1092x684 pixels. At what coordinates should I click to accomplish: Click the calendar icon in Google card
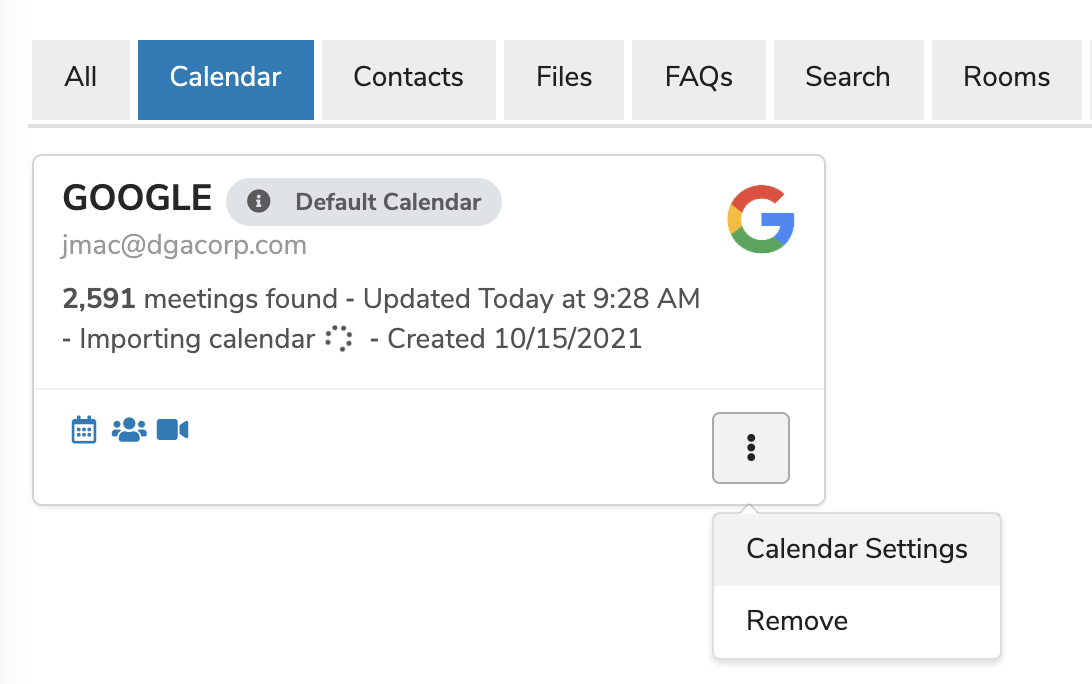84,430
